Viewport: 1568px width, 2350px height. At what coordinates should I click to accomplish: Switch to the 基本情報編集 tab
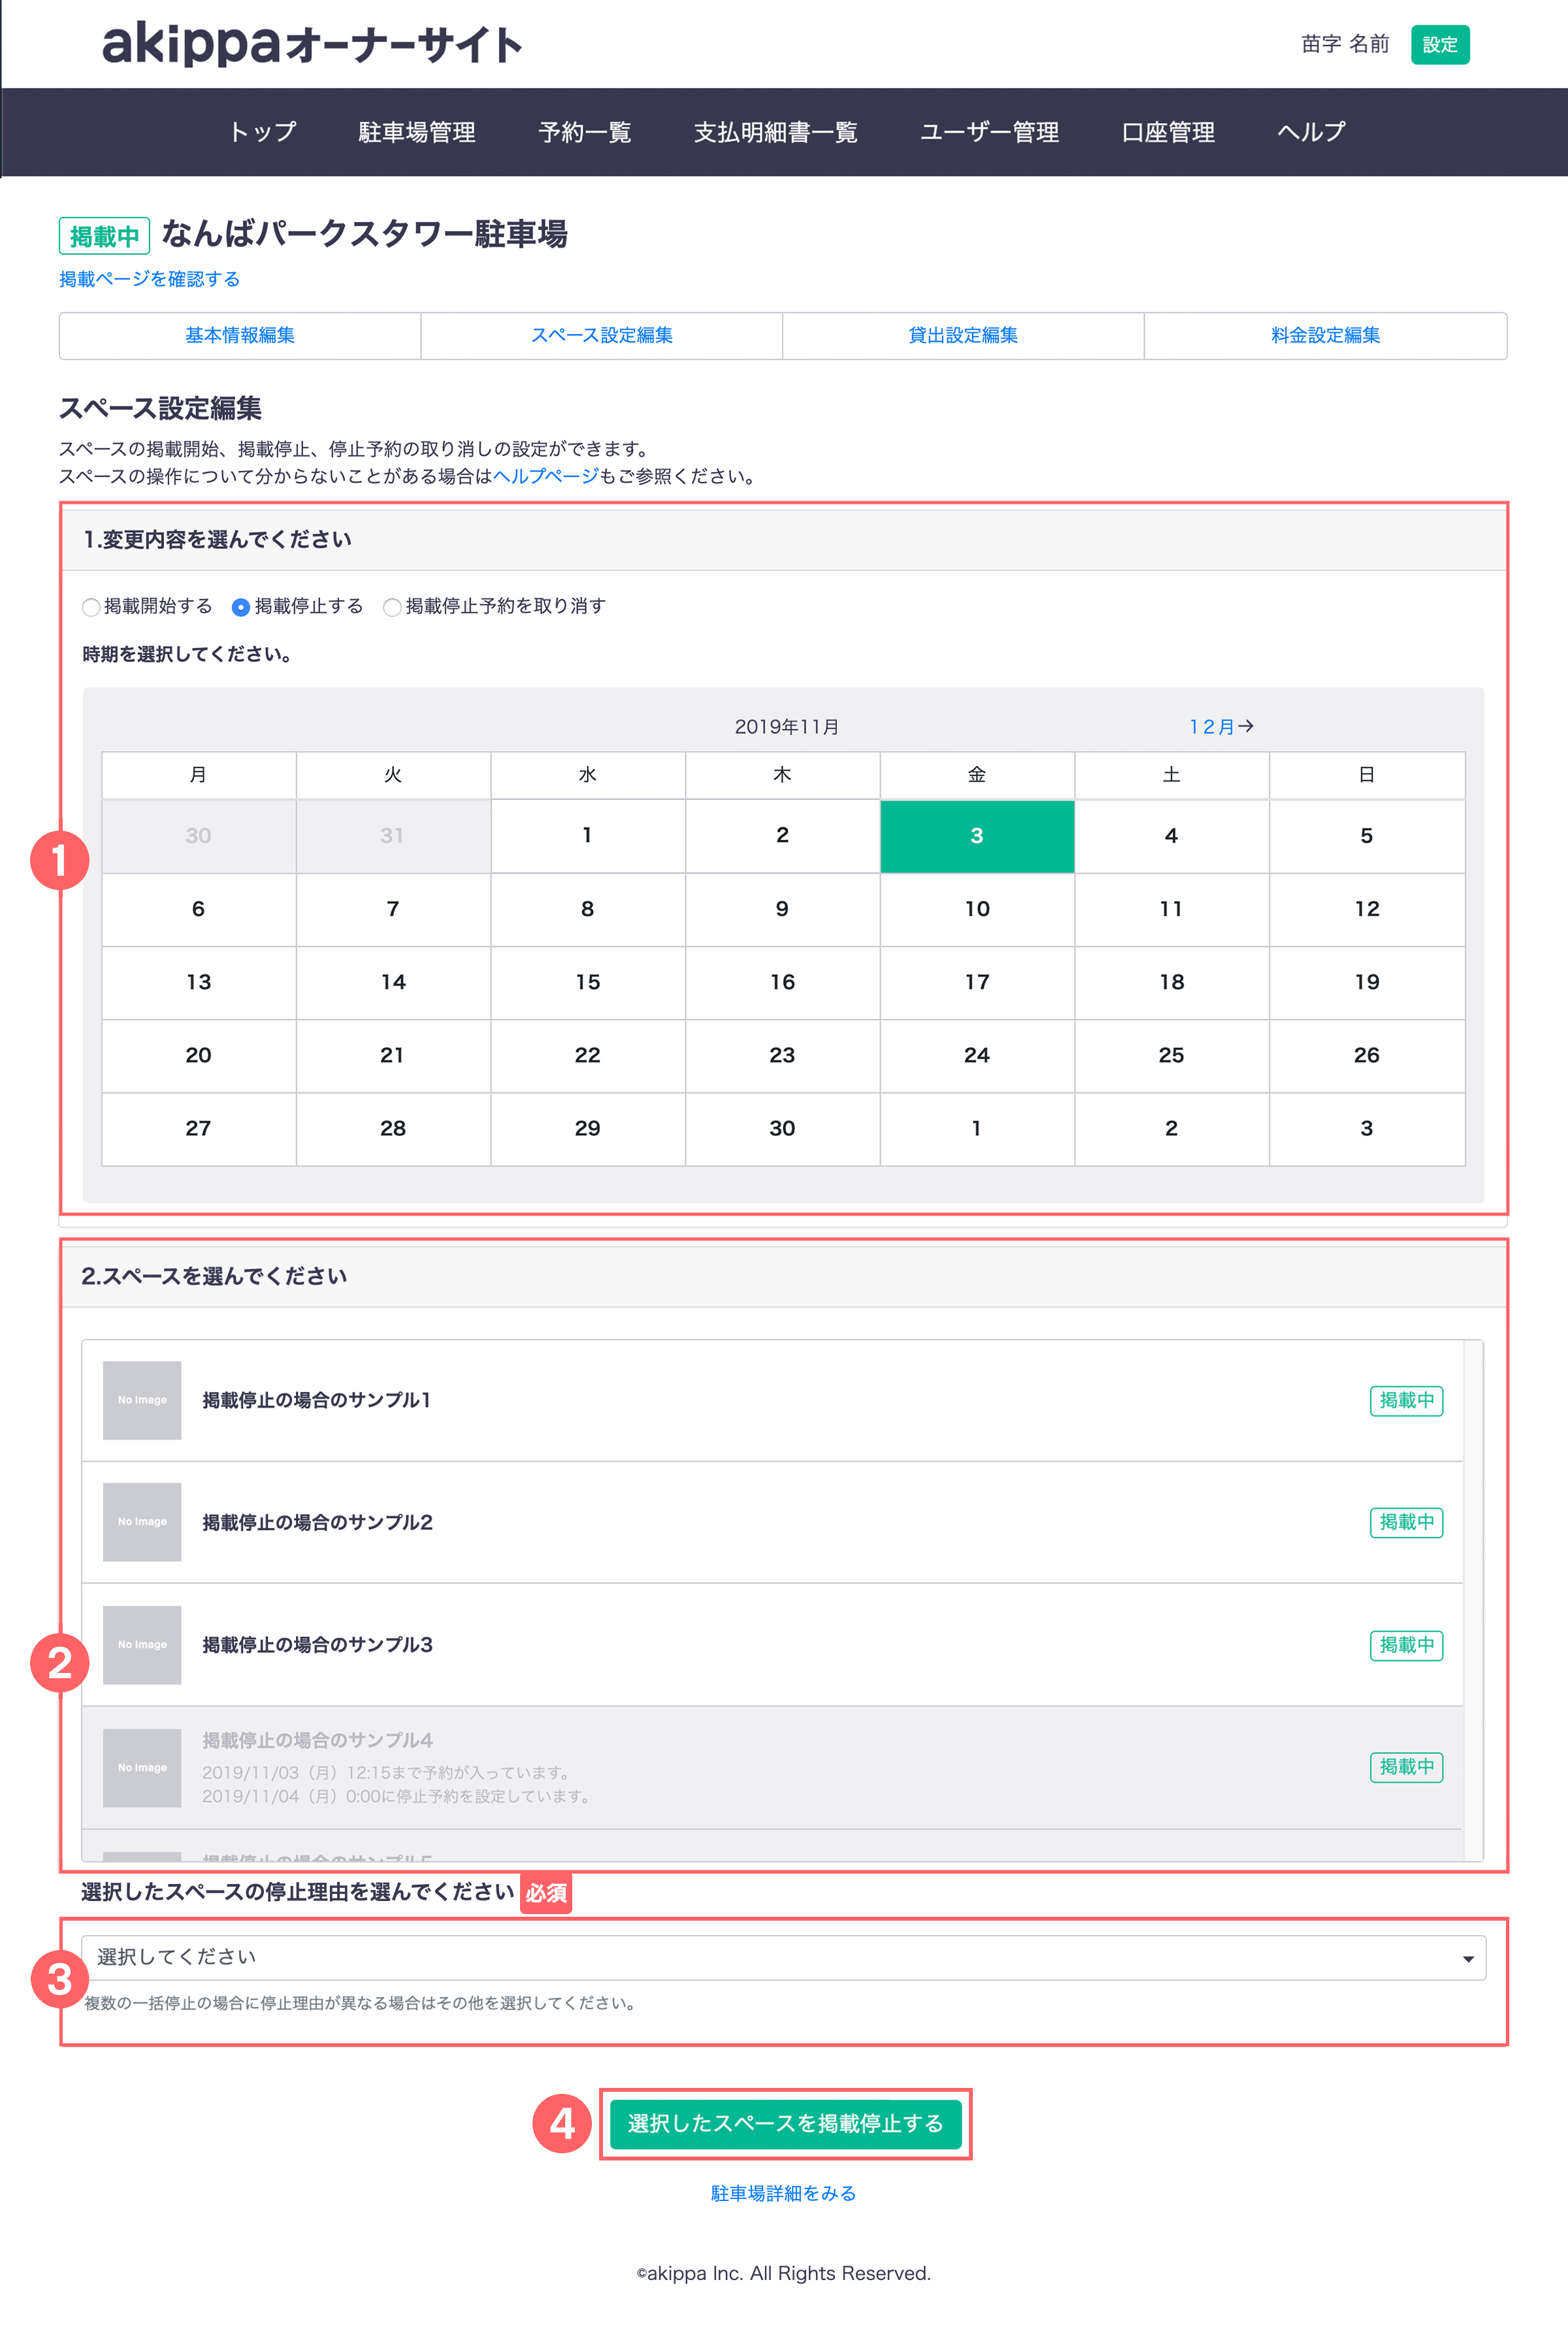click(x=240, y=335)
